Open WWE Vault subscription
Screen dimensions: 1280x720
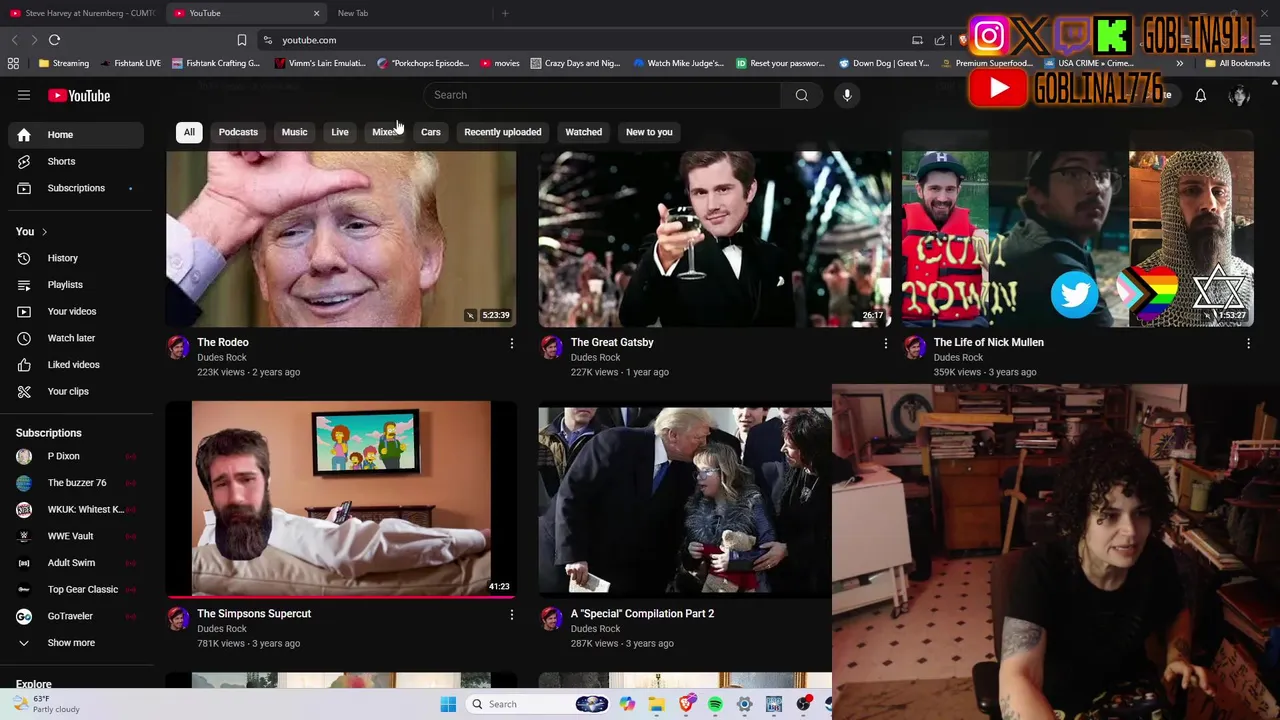click(77, 536)
